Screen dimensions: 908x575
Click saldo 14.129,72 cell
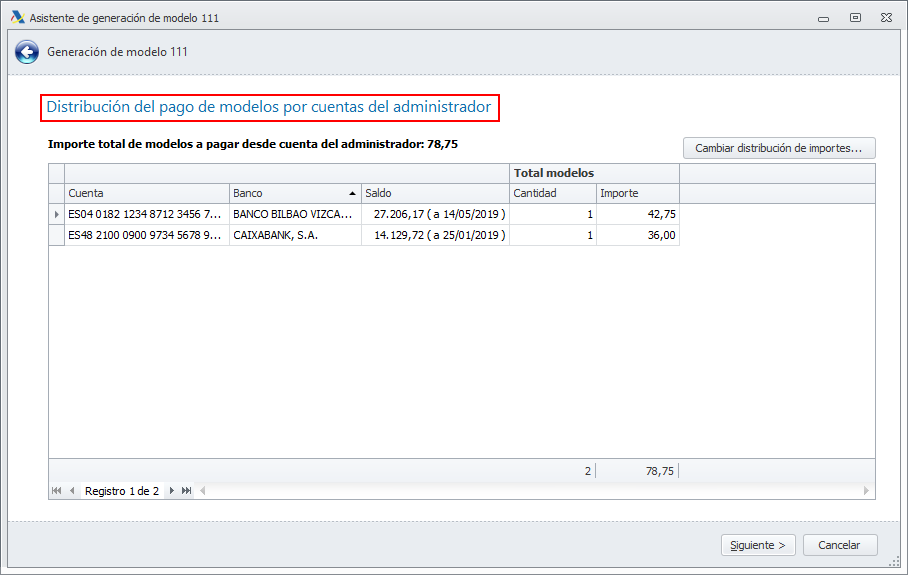point(435,235)
